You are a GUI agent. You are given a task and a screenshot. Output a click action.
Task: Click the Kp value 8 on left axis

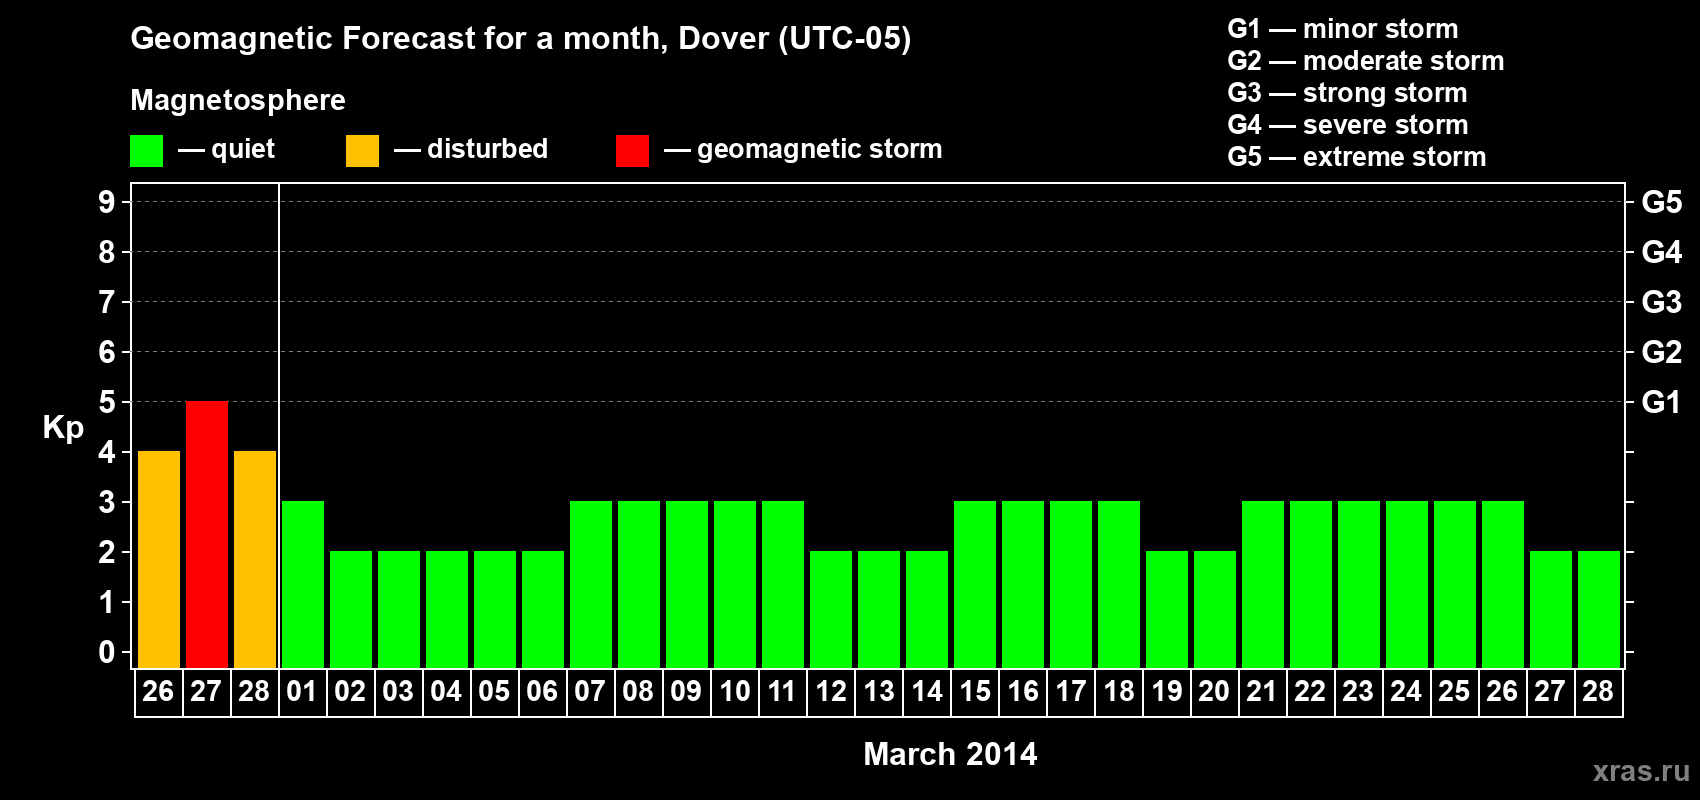click(107, 252)
